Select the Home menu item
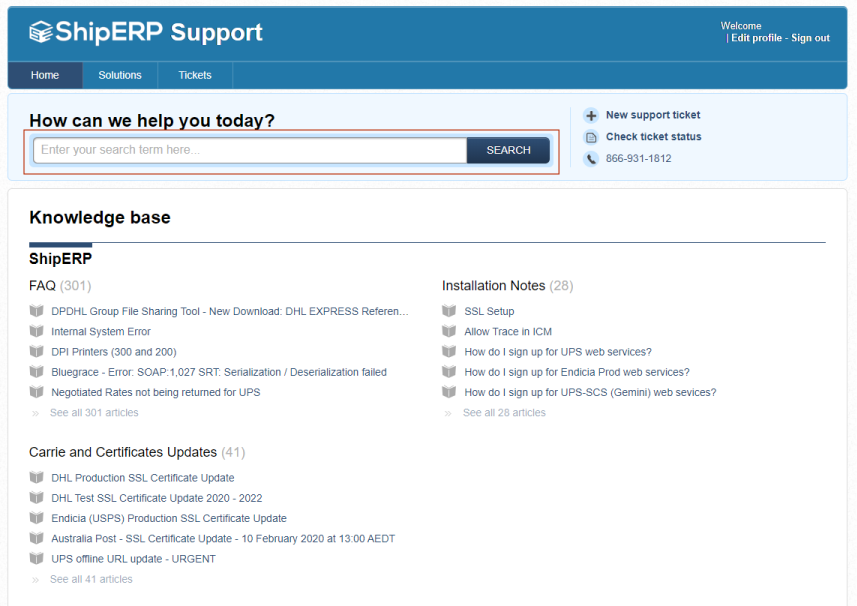Screen dimensions: 857x606 (44, 75)
